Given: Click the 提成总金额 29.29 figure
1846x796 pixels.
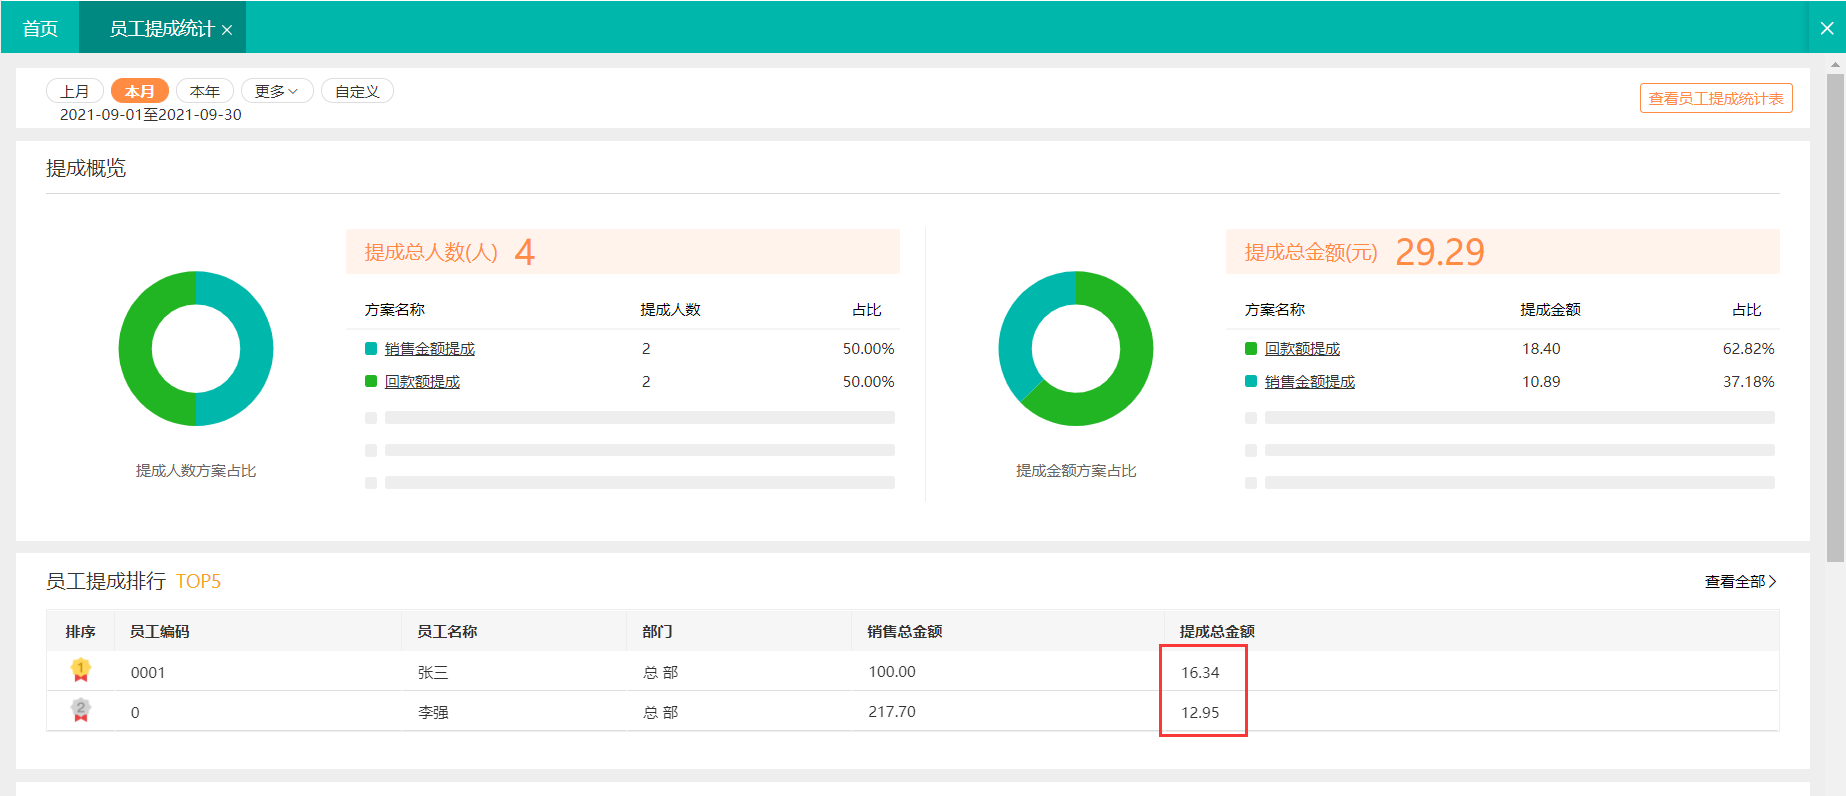Looking at the screenshot, I should tap(1440, 252).
